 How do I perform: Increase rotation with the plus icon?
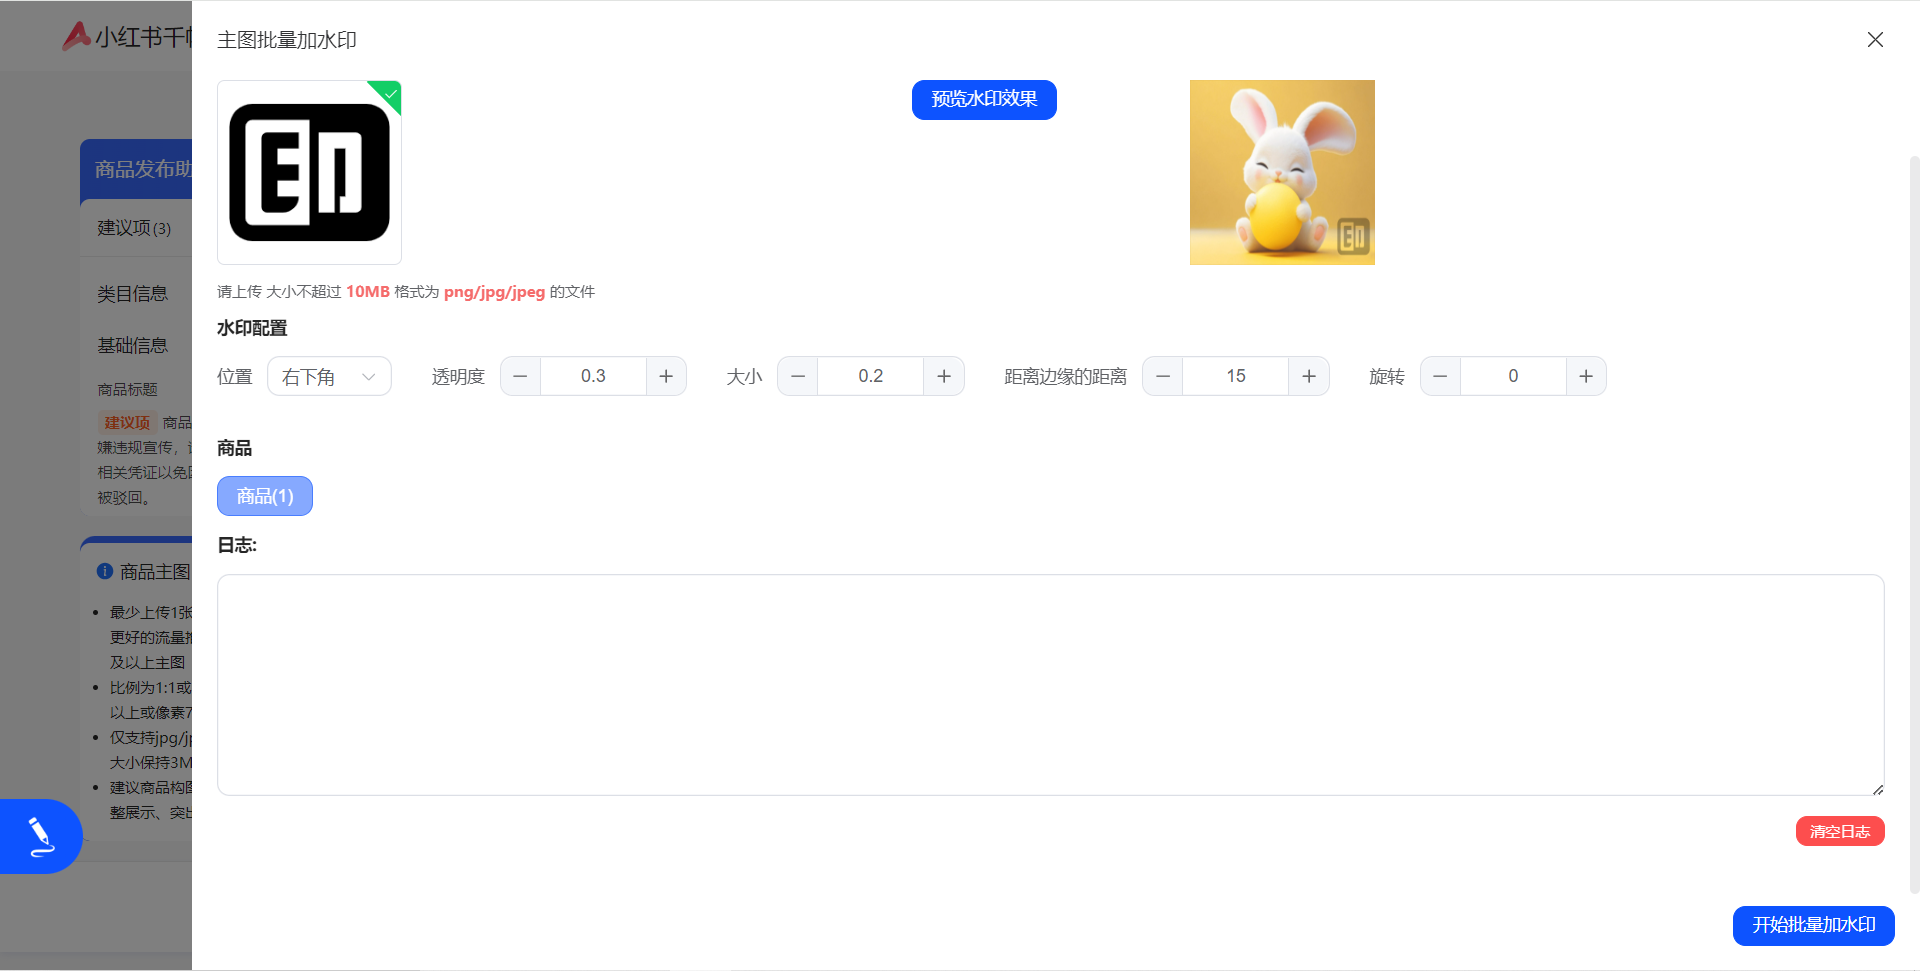tap(1586, 377)
